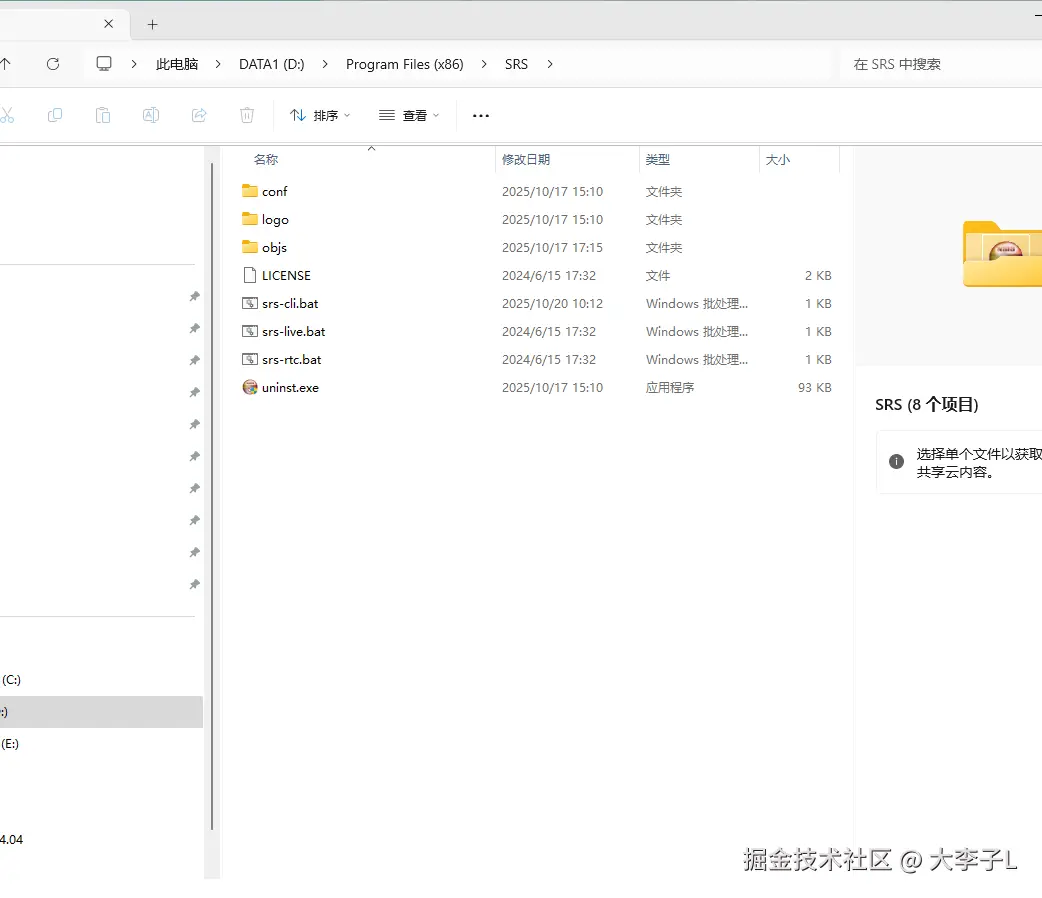This screenshot has width=1042, height=898.
Task: Select the srs-live.bat file icon
Action: 250,331
